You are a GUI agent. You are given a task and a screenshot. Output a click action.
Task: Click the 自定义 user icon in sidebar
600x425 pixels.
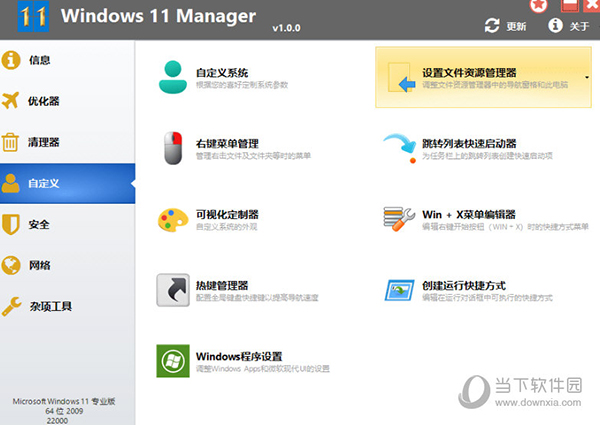click(x=10, y=183)
